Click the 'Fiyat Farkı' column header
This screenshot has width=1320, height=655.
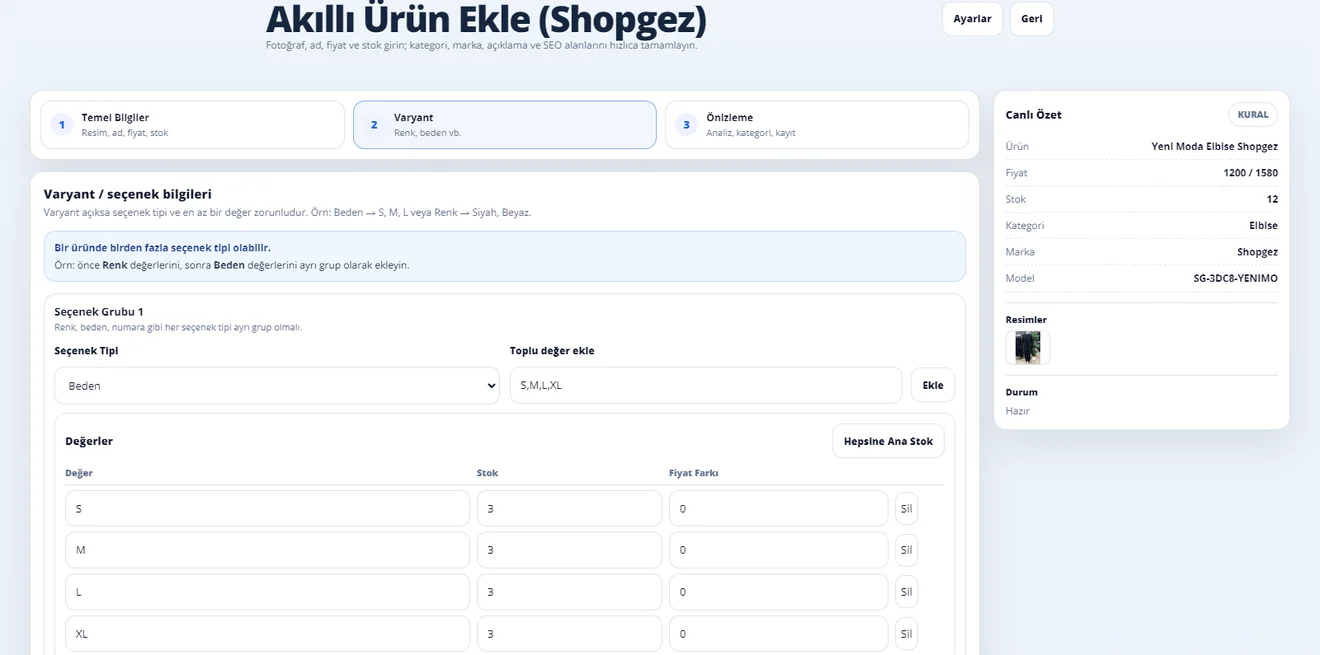694,473
